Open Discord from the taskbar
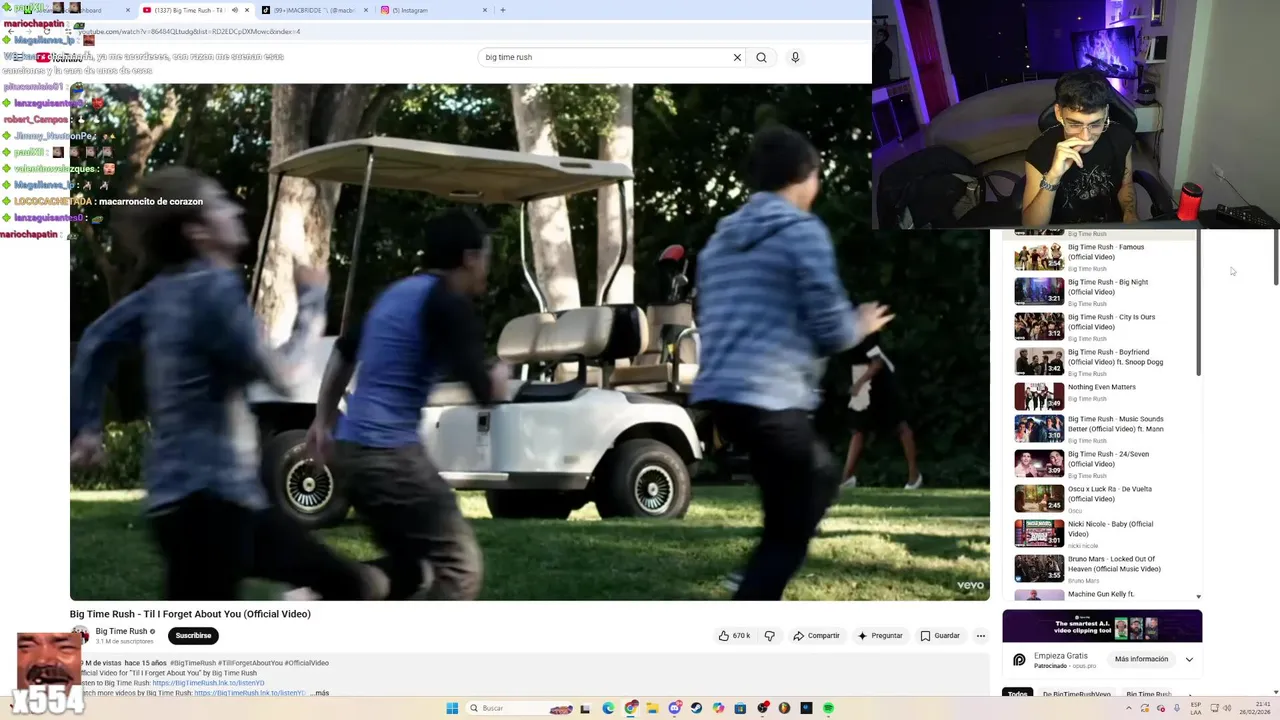The width and height of the screenshot is (1280, 720). (674, 708)
